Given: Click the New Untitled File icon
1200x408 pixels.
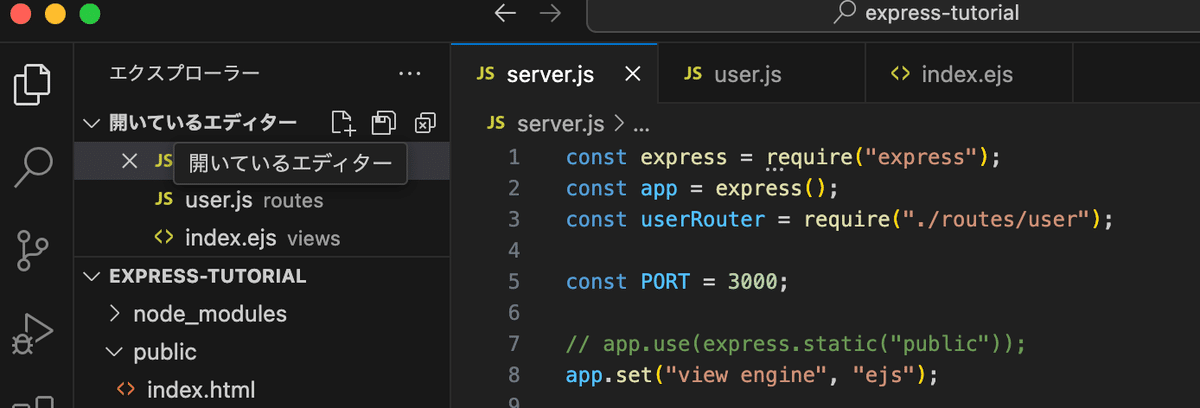Looking at the screenshot, I should (x=343, y=123).
